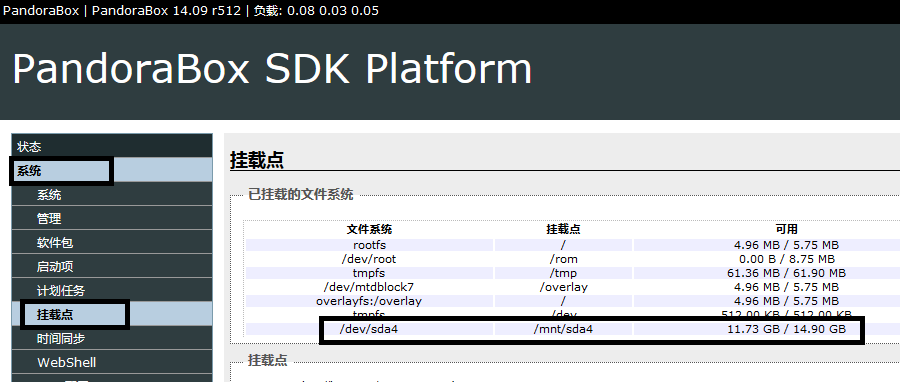
Task: Click the 挂载点 page heading
Action: [x=257, y=160]
